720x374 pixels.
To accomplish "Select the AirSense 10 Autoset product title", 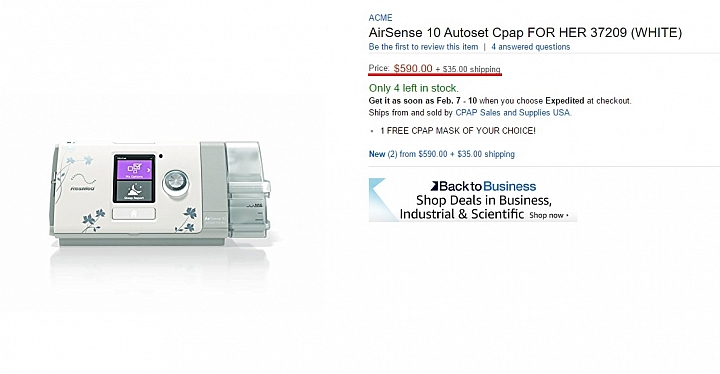I will click(x=525, y=33).
